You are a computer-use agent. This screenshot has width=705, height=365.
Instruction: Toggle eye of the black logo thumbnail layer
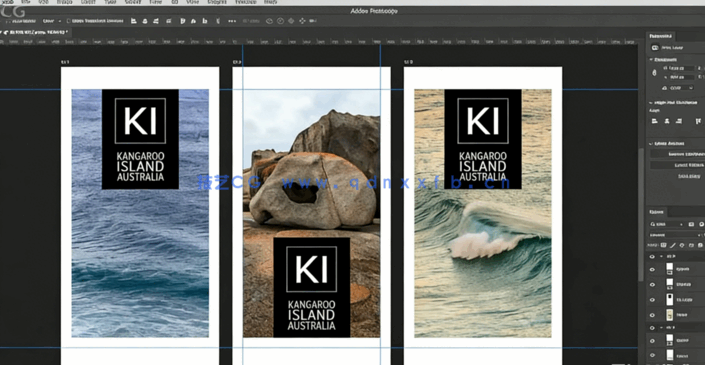[x=652, y=300]
